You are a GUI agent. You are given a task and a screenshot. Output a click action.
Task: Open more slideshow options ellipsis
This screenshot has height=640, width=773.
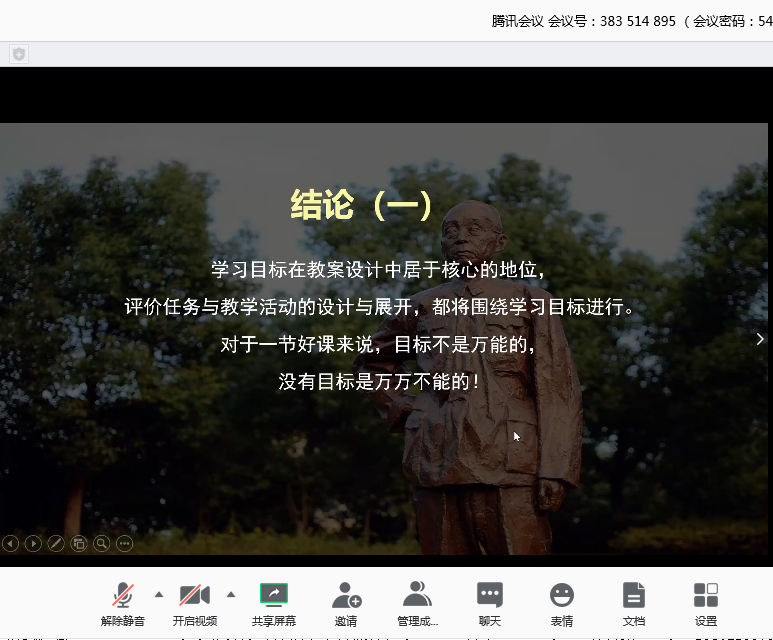124,543
